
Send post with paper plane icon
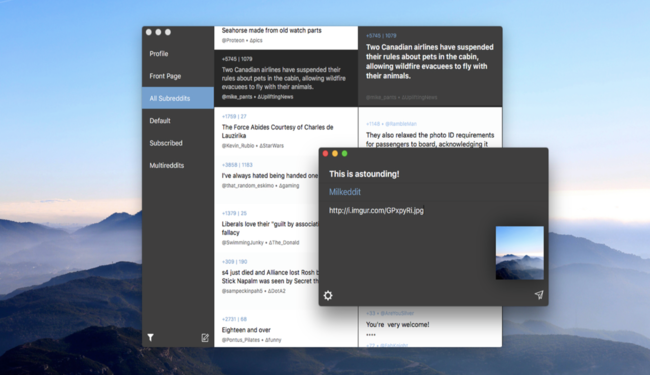(x=539, y=295)
